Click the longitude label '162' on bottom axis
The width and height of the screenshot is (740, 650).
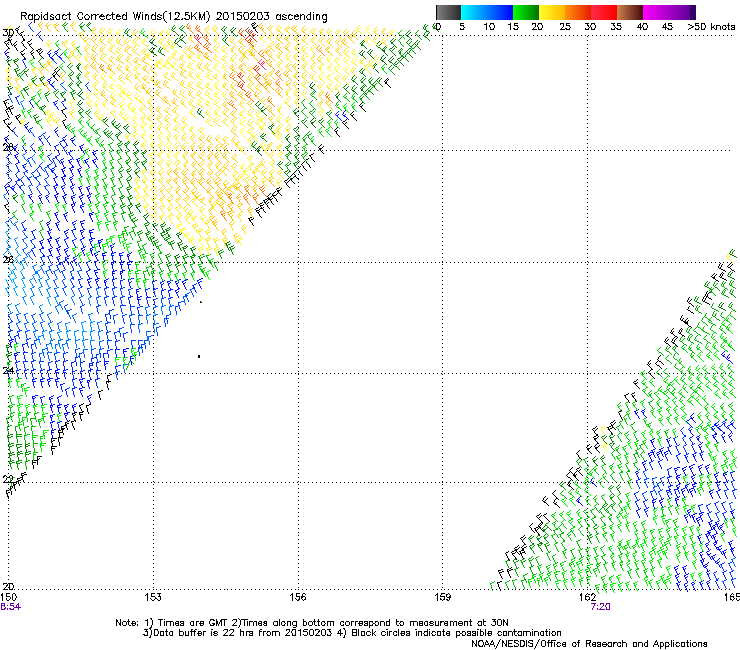coord(587,597)
